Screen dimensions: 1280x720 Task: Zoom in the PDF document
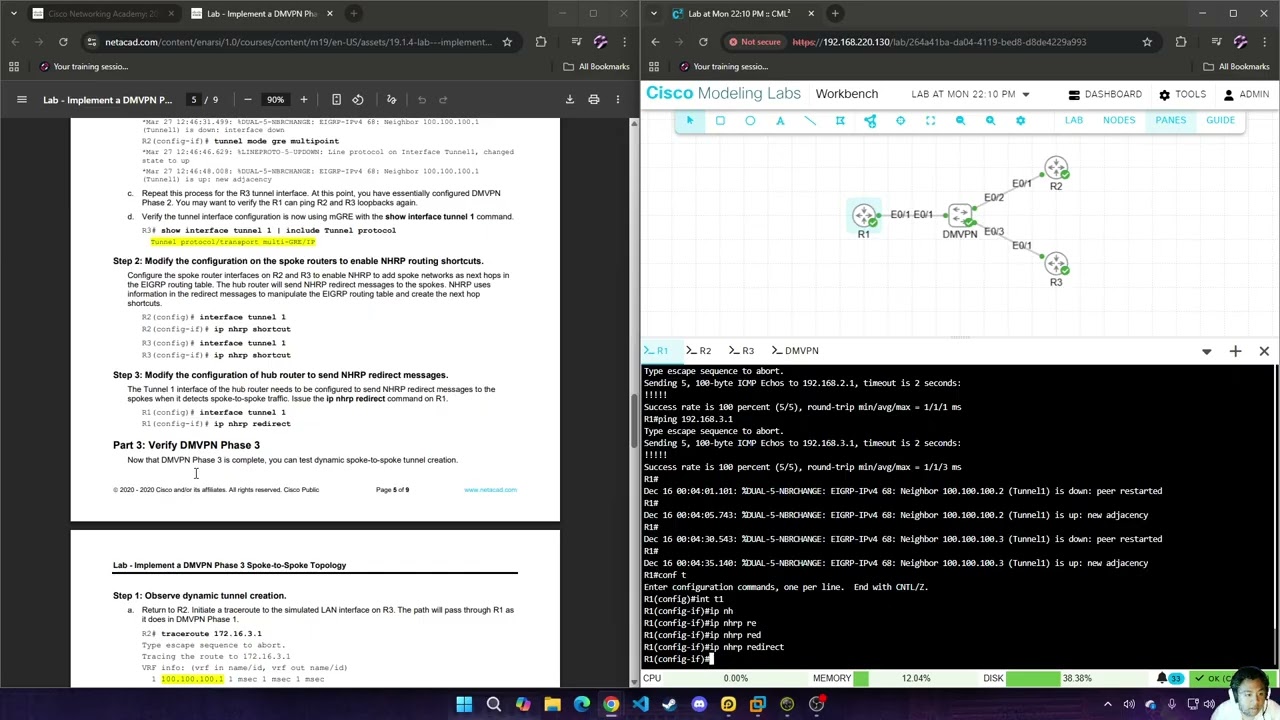(x=304, y=99)
